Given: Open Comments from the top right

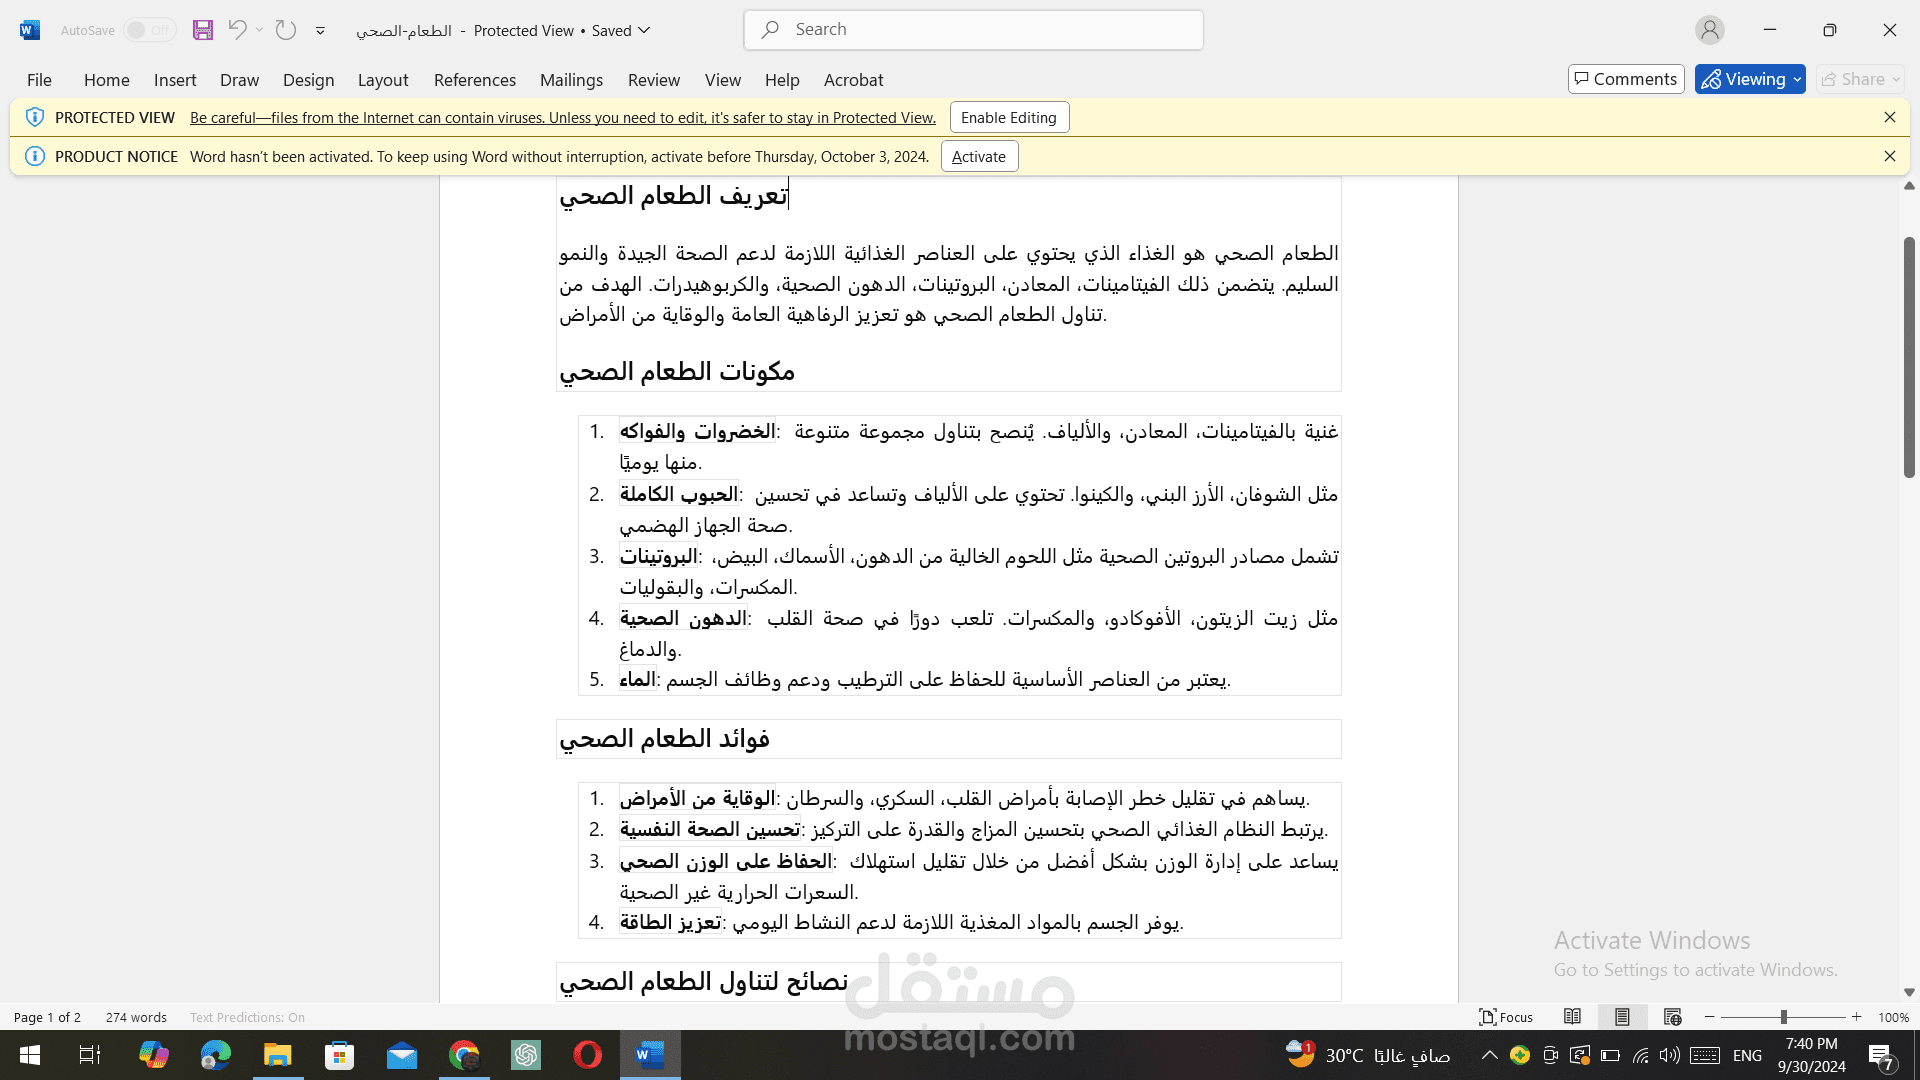Looking at the screenshot, I should point(1625,78).
